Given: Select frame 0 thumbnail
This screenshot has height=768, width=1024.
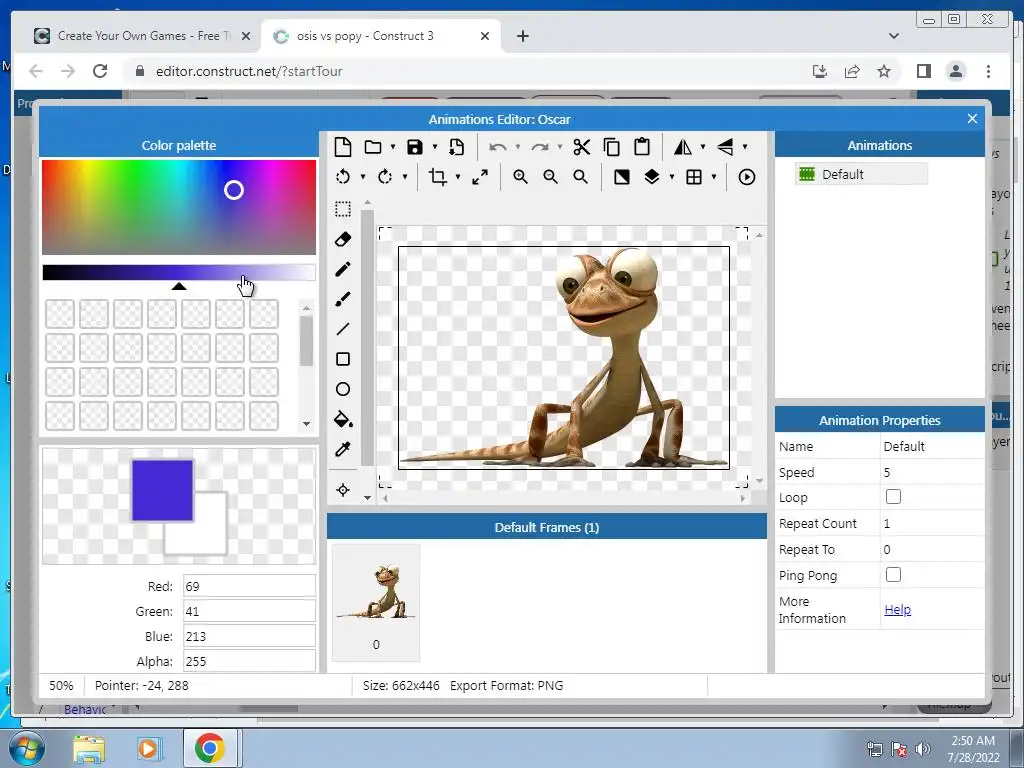Looking at the screenshot, I should point(376,603).
